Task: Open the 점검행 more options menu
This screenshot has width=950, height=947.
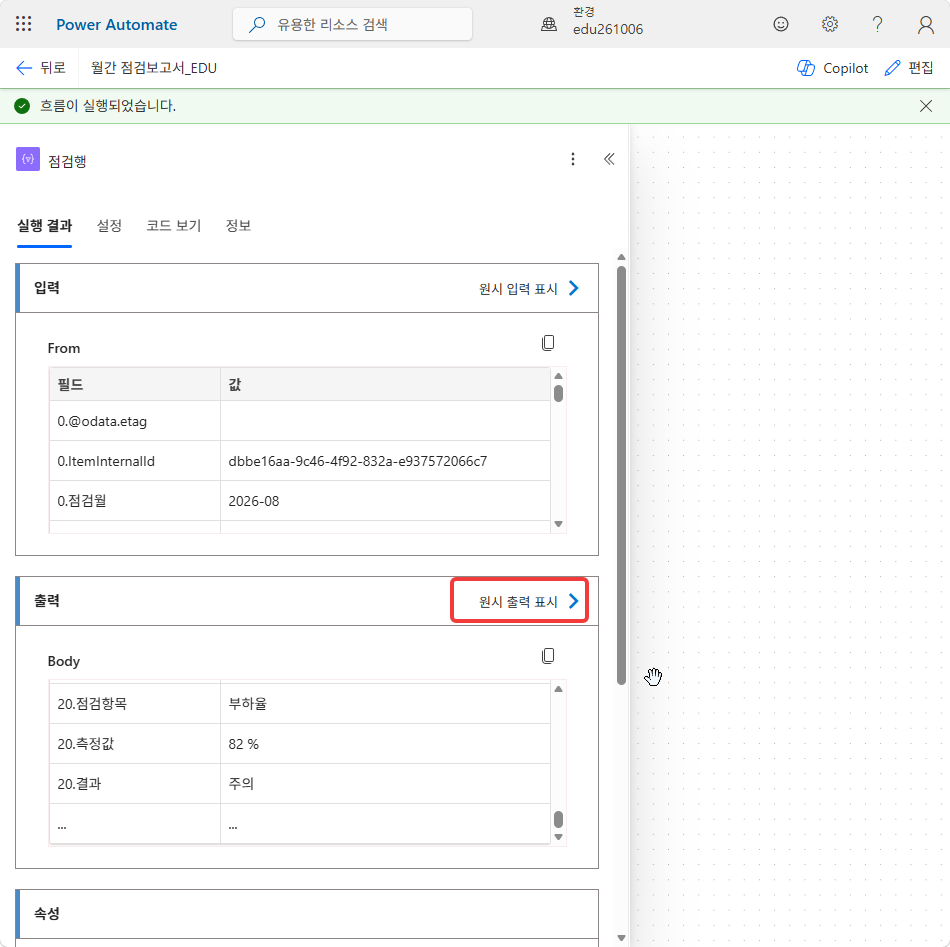Action: [573, 159]
